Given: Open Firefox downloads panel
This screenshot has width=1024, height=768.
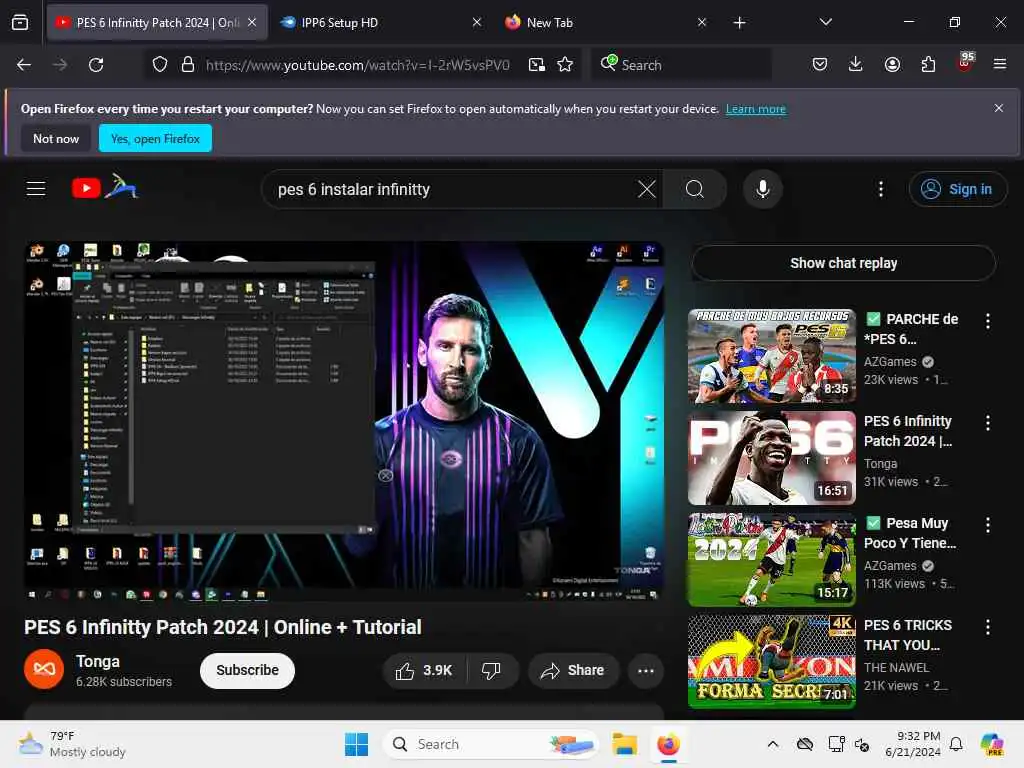Looking at the screenshot, I should pyautogui.click(x=856, y=65).
